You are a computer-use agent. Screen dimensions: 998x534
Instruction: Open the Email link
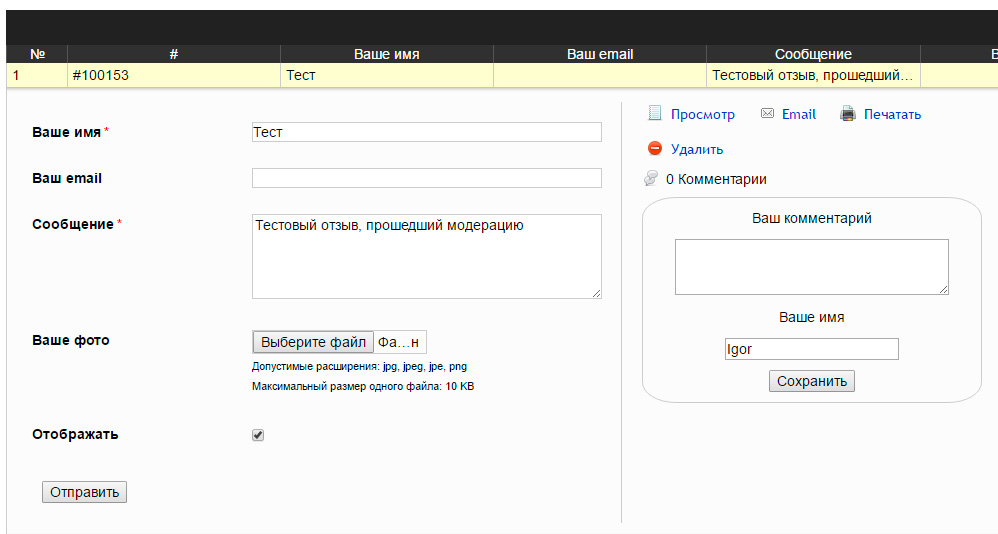coord(798,115)
